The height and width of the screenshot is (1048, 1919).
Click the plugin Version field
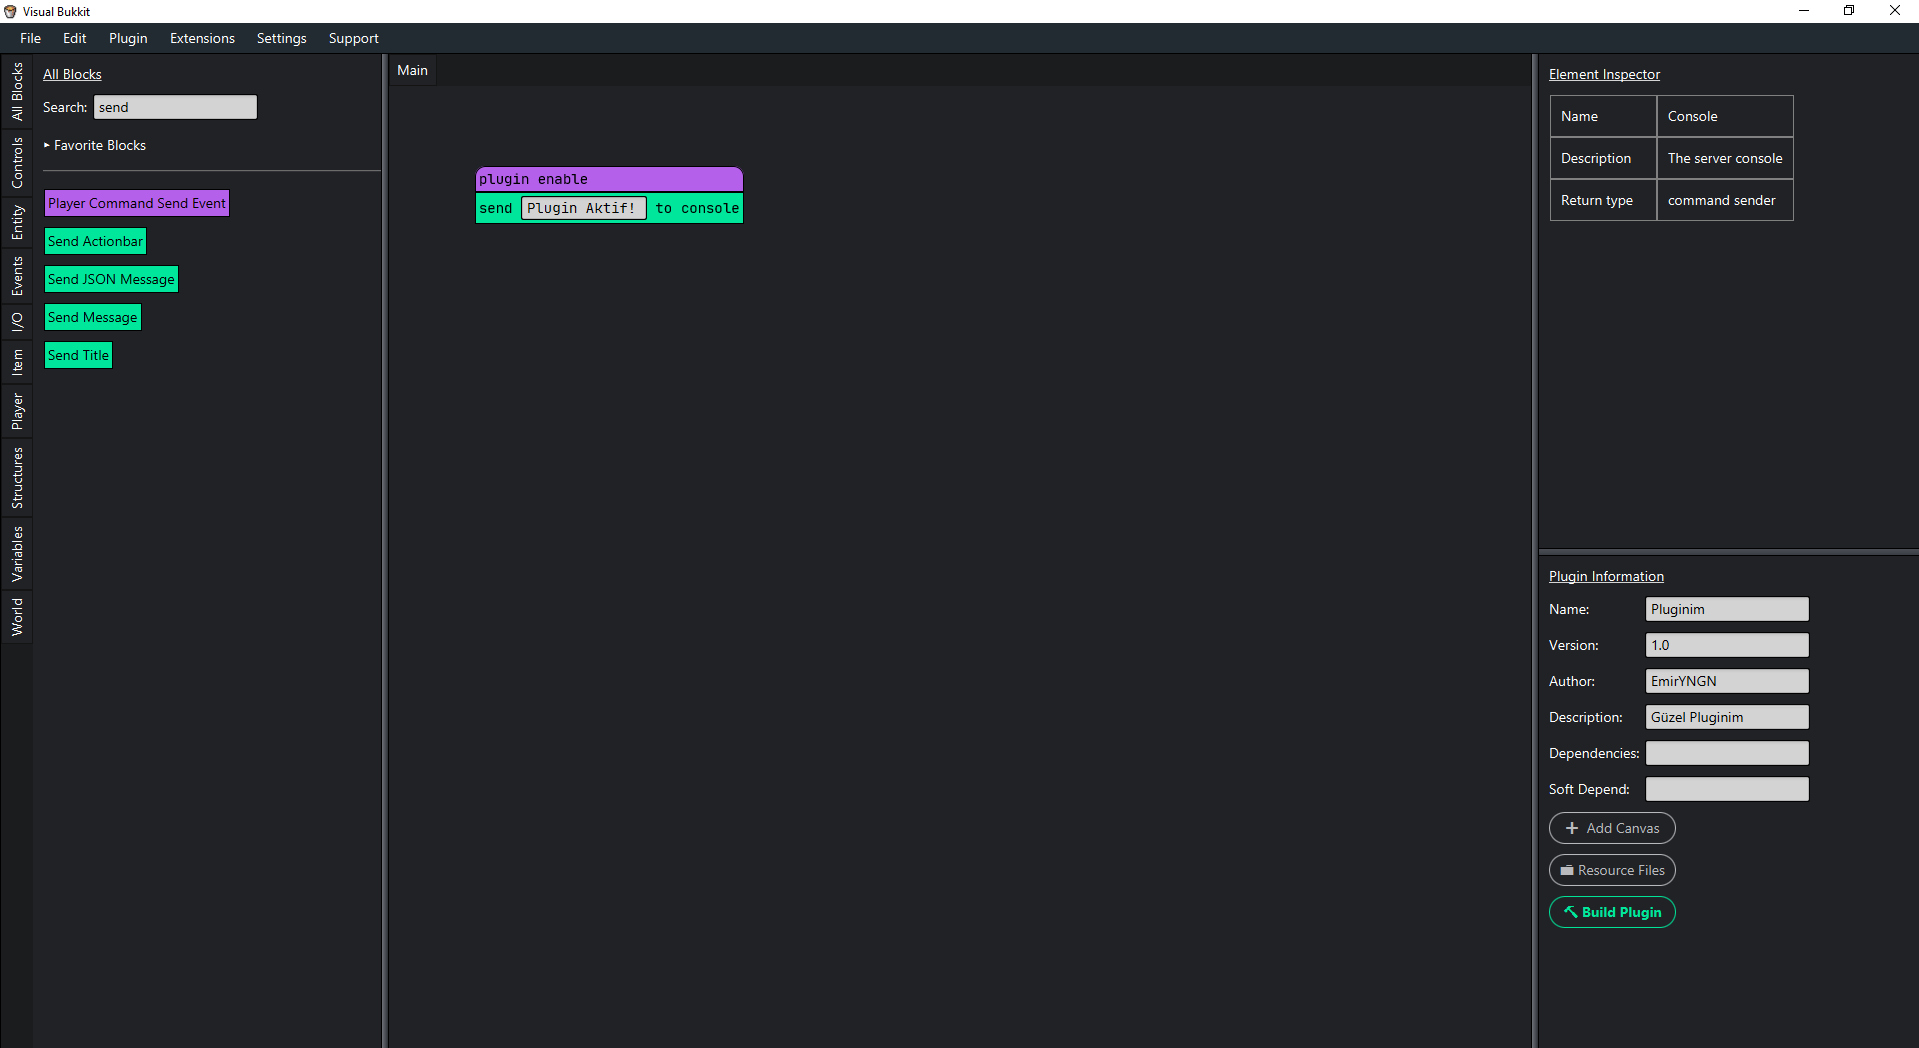coord(1727,645)
